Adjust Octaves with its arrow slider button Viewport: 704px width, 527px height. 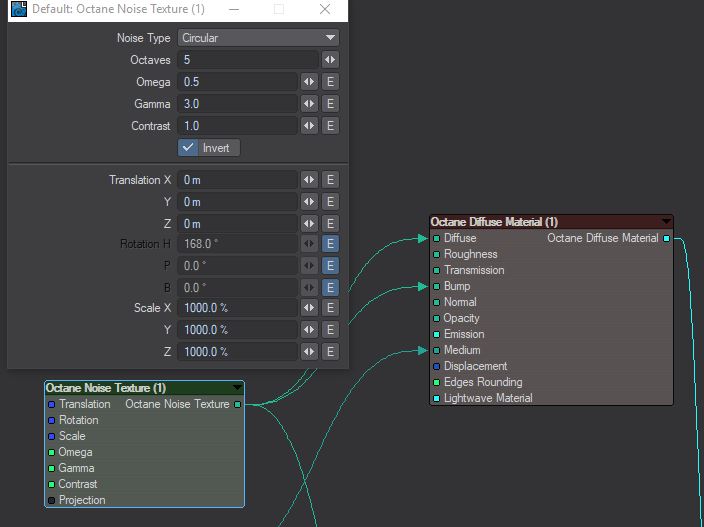(330, 60)
